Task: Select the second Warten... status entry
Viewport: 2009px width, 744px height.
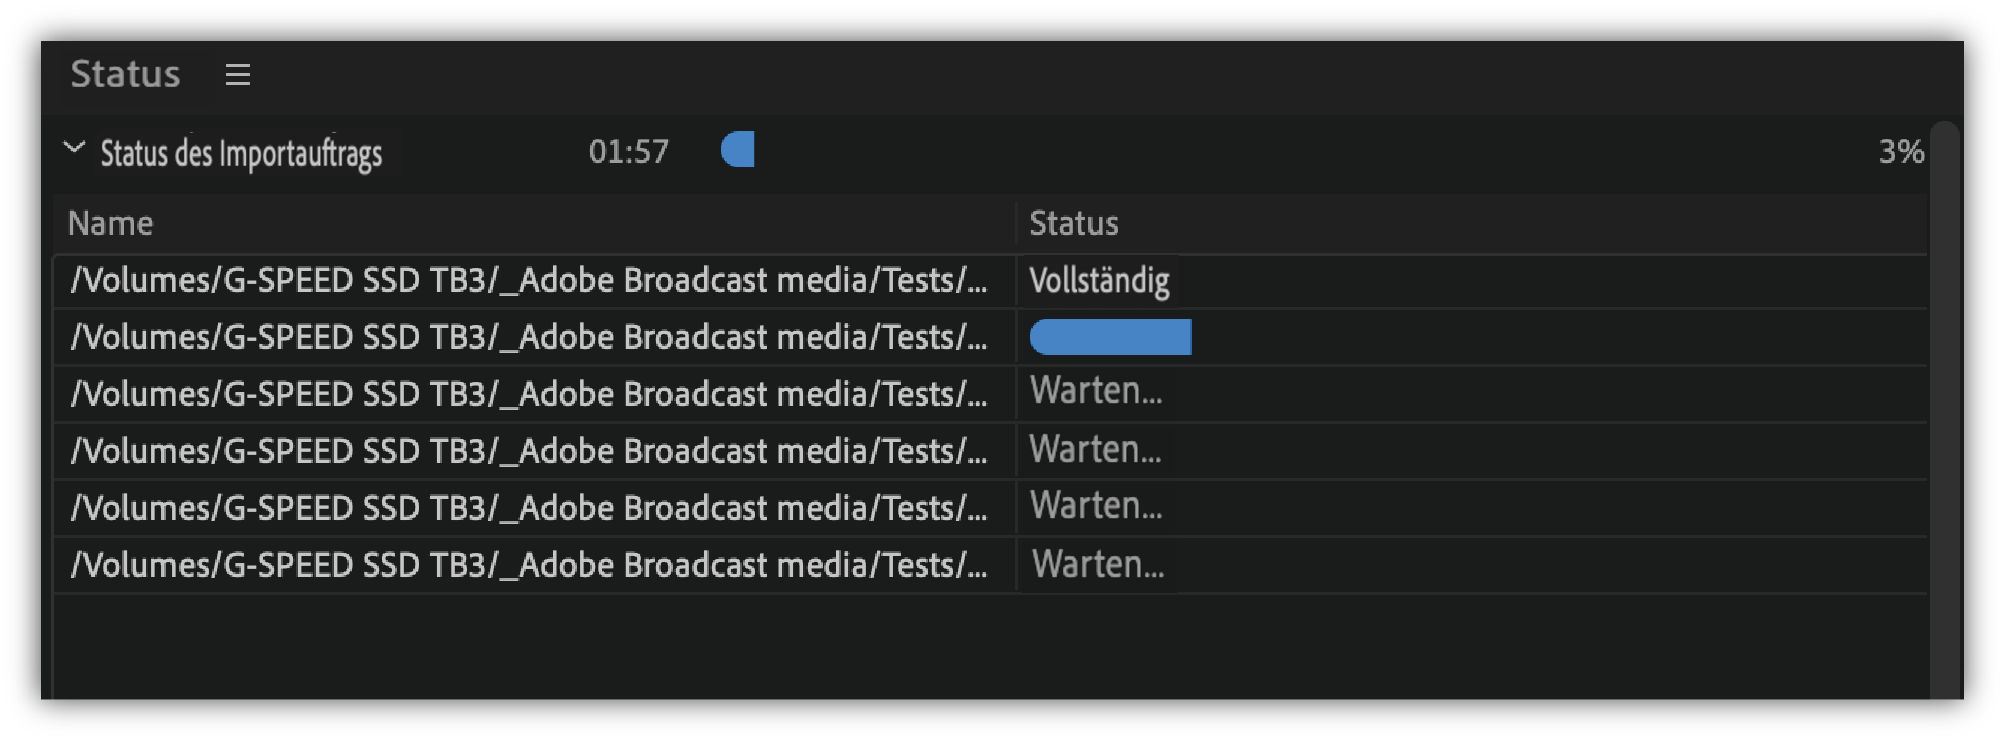Action: 1096,450
